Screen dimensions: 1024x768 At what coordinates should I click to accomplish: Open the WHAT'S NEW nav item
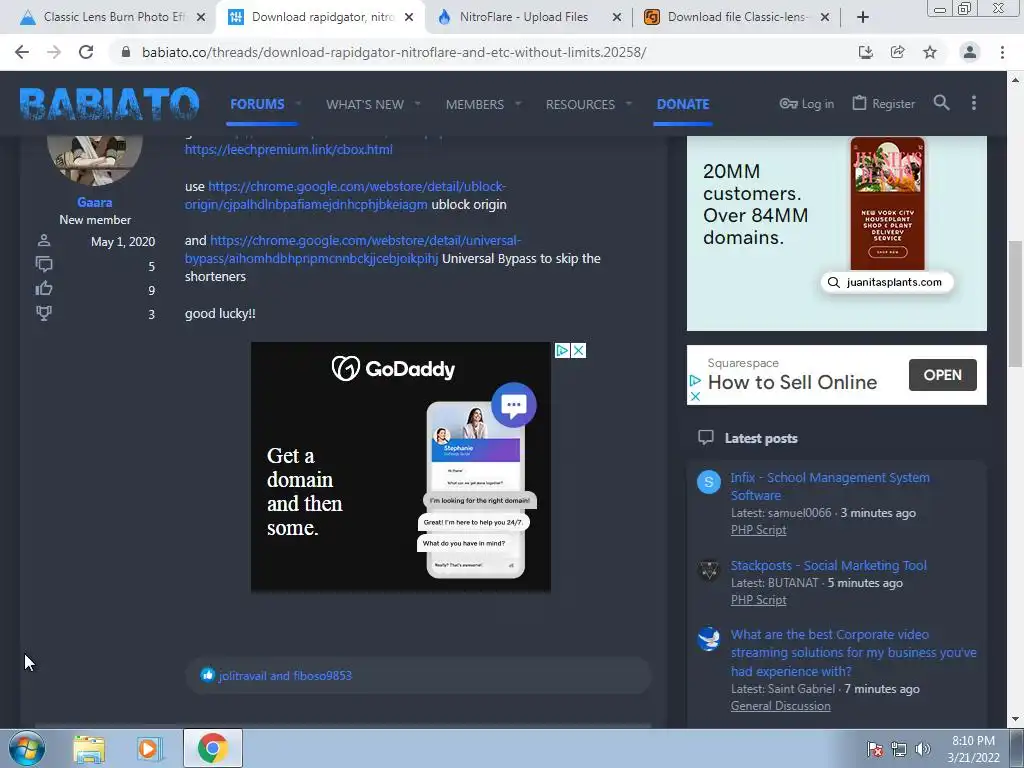click(x=365, y=104)
